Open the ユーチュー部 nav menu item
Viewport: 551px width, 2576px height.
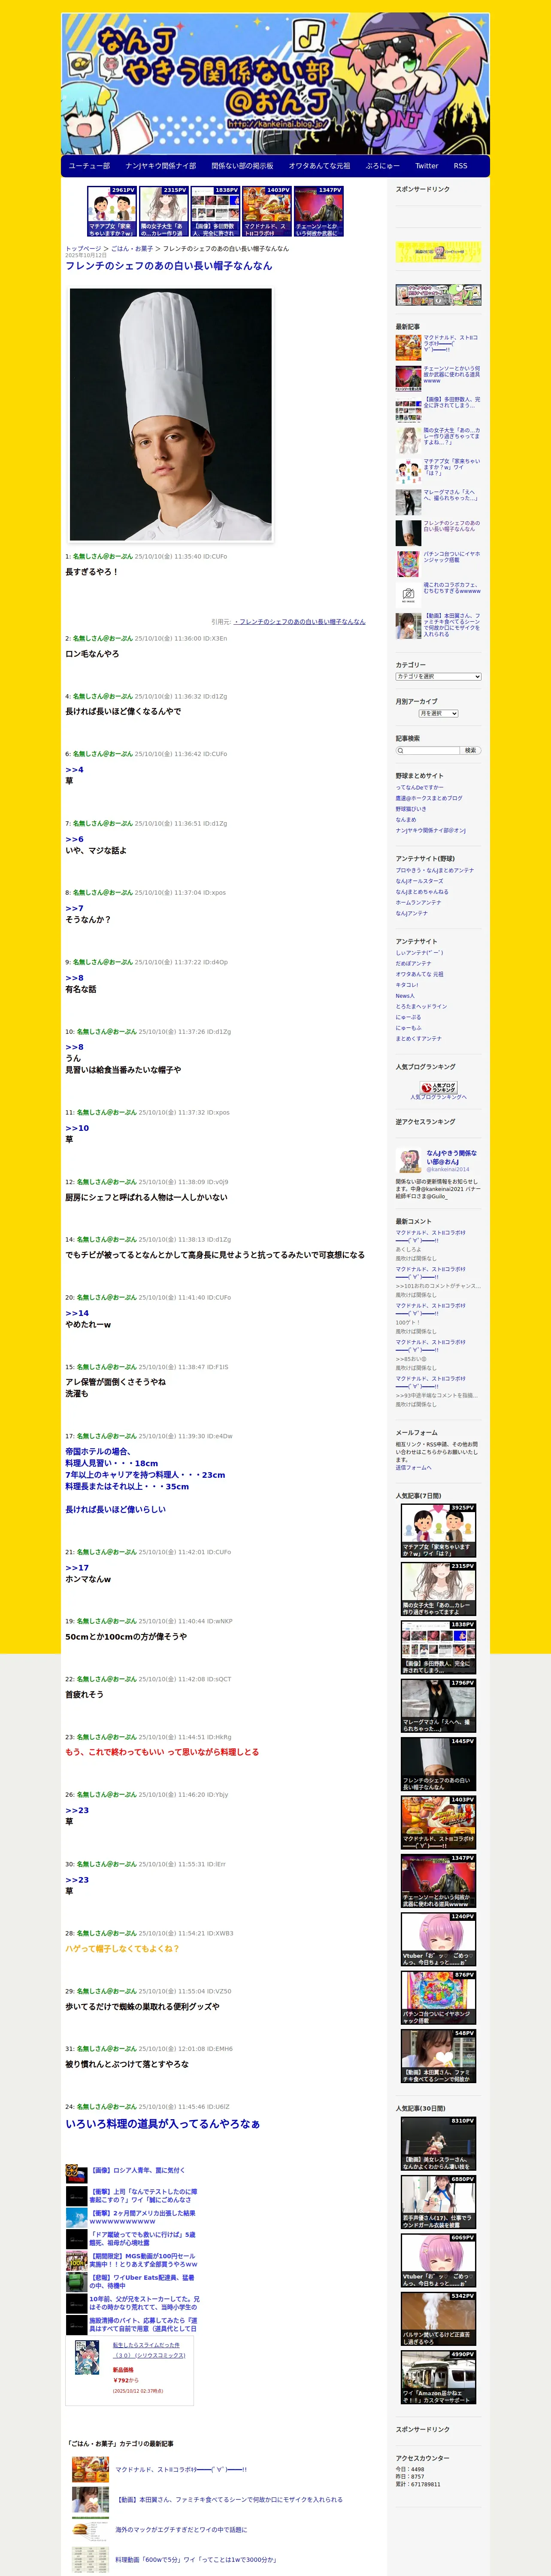pos(89,166)
